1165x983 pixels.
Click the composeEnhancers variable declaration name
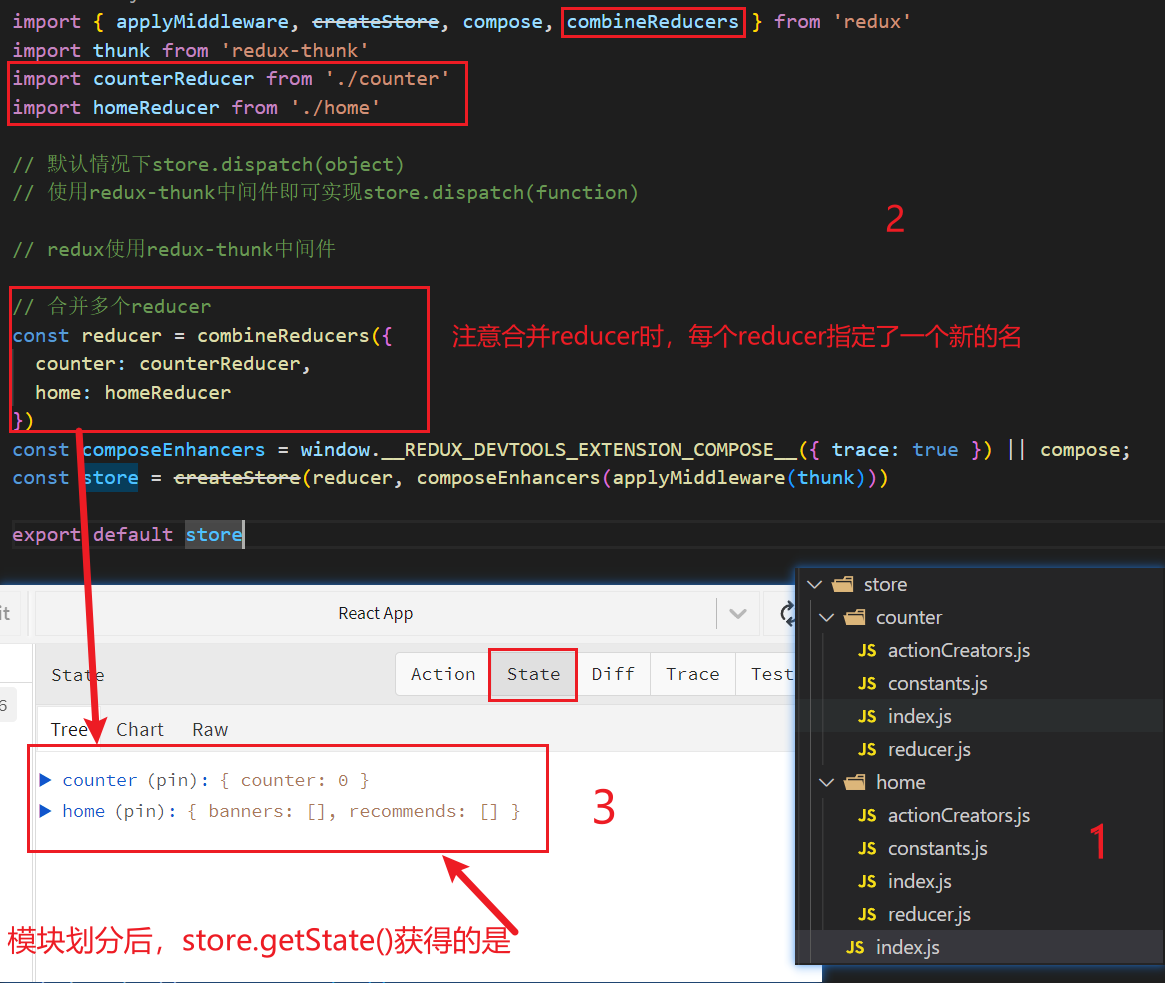(173, 450)
